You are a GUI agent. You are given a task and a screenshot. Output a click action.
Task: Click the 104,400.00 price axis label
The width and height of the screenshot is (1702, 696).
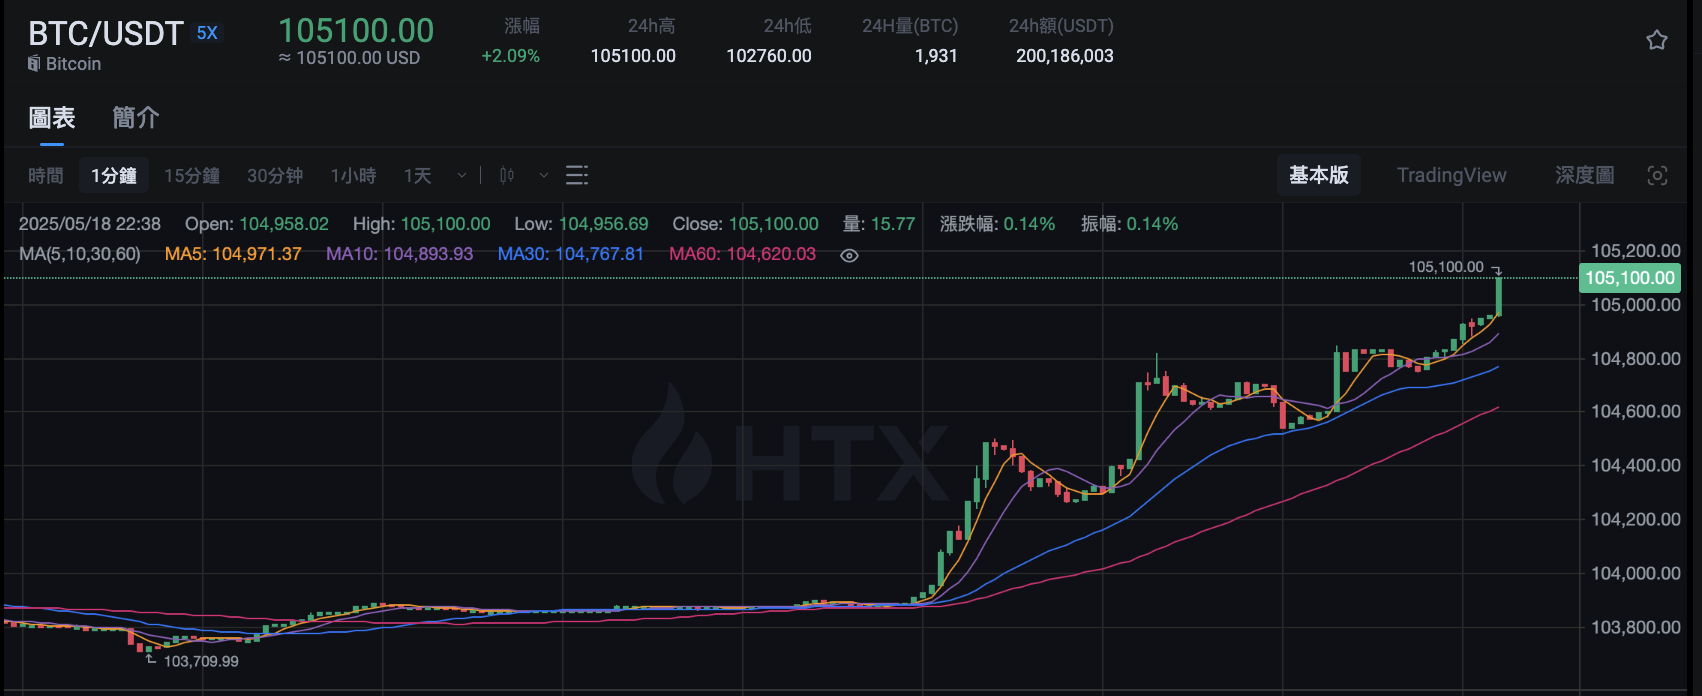pos(1636,465)
